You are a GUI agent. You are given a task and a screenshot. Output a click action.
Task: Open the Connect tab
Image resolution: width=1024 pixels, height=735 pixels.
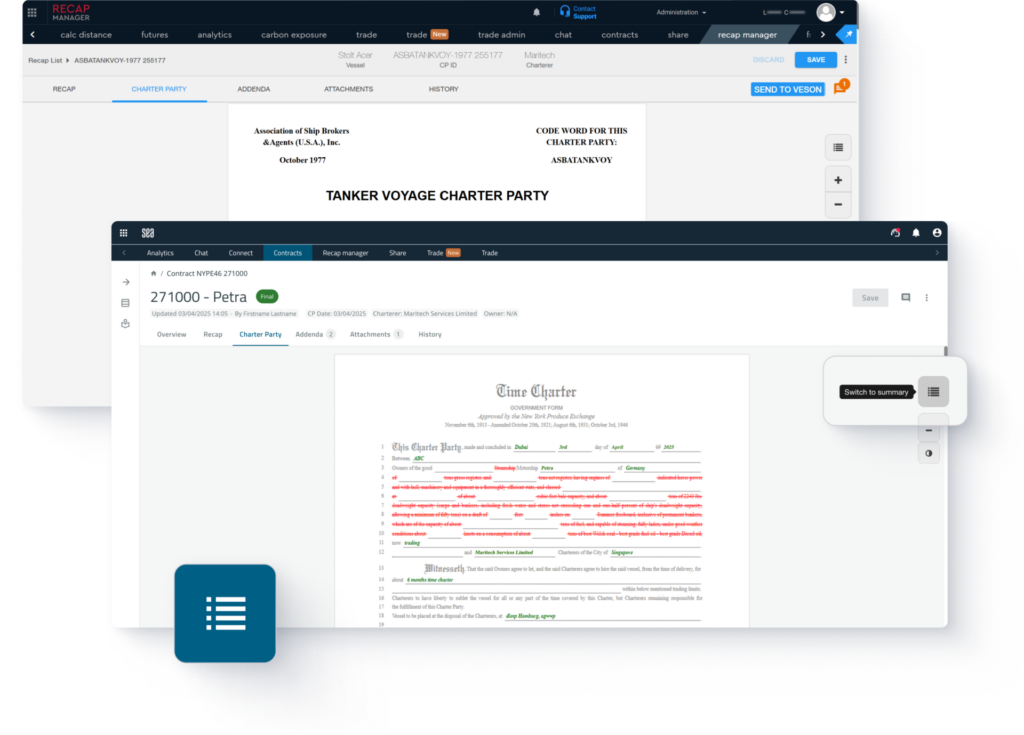click(x=241, y=253)
